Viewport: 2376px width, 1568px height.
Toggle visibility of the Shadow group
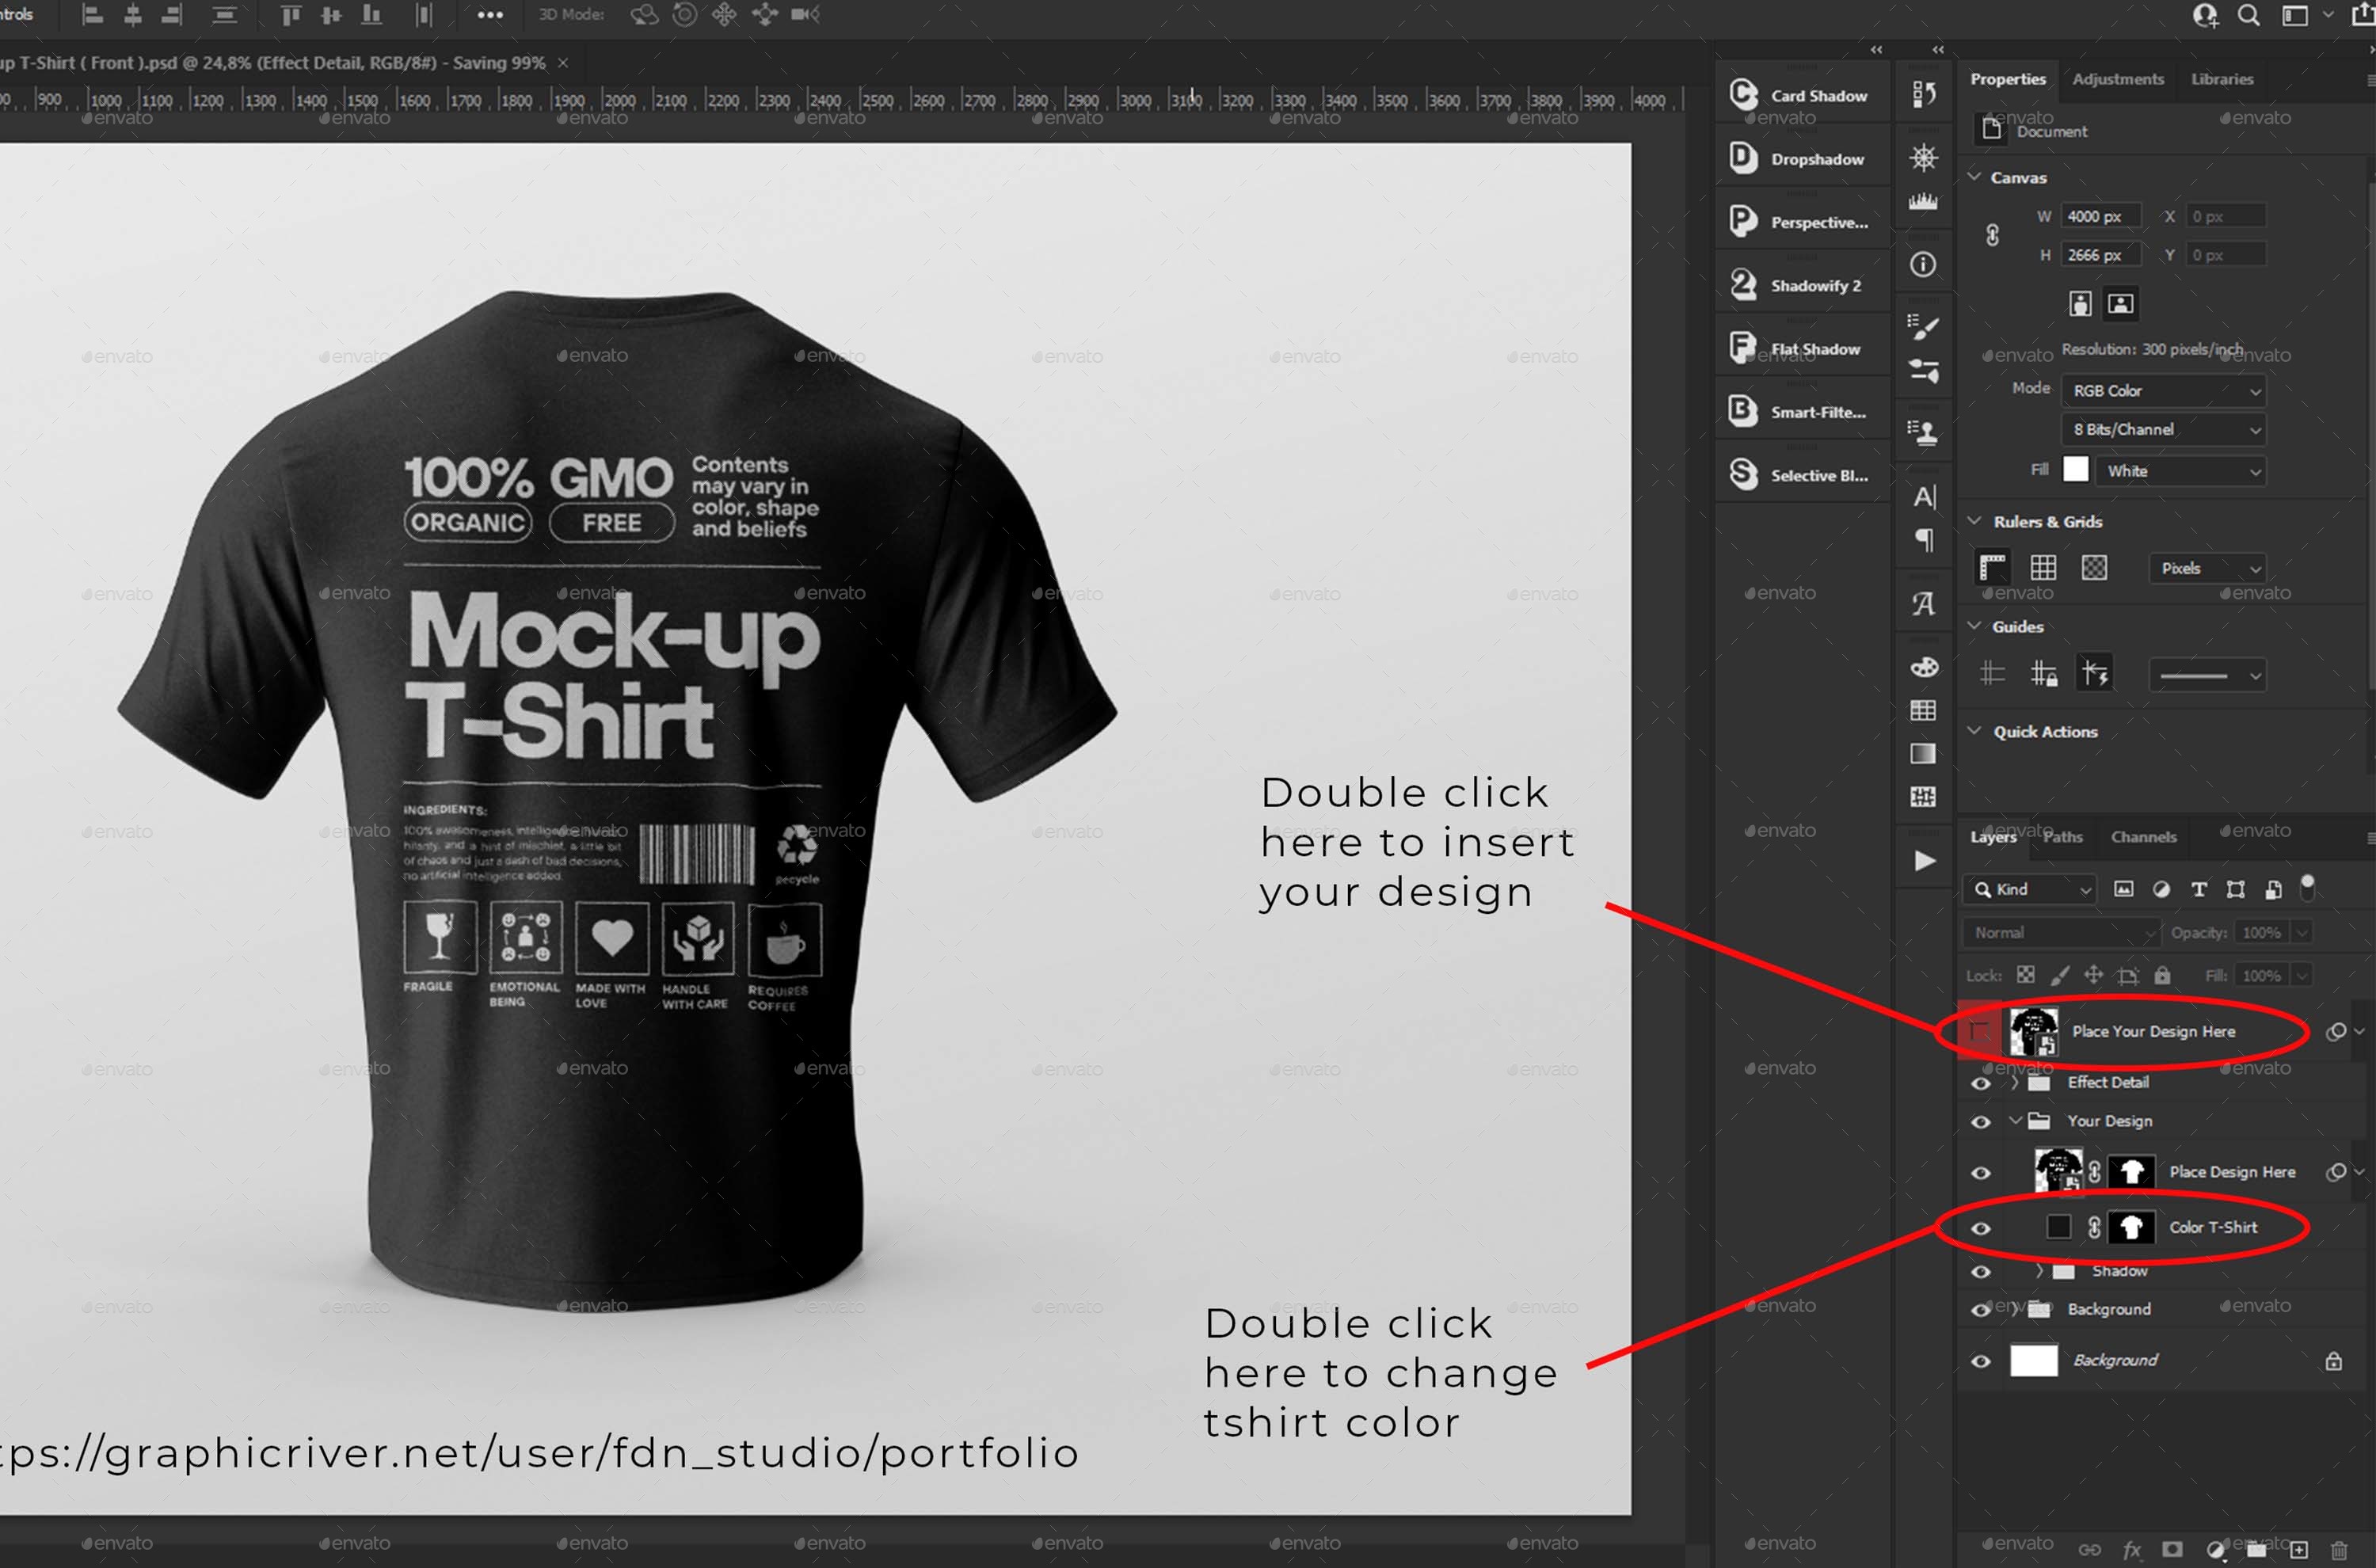[x=1981, y=1271]
